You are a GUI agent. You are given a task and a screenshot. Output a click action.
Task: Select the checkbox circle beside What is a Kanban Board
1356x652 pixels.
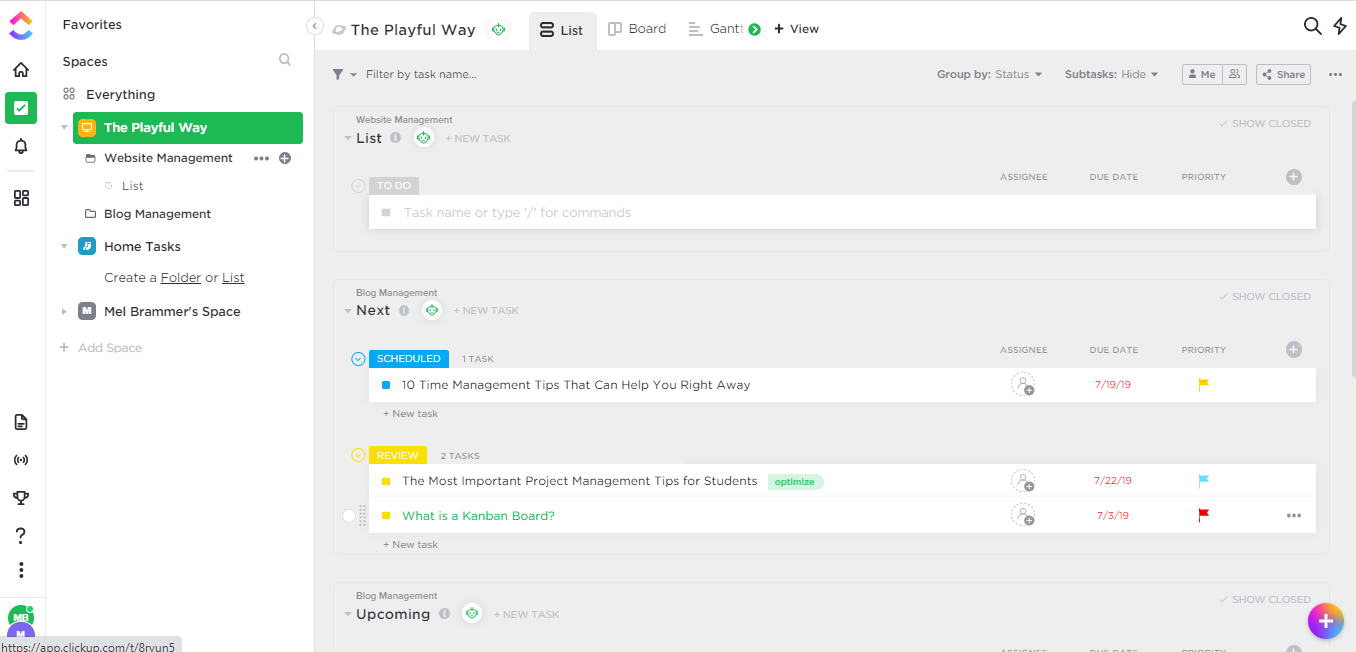pos(349,516)
